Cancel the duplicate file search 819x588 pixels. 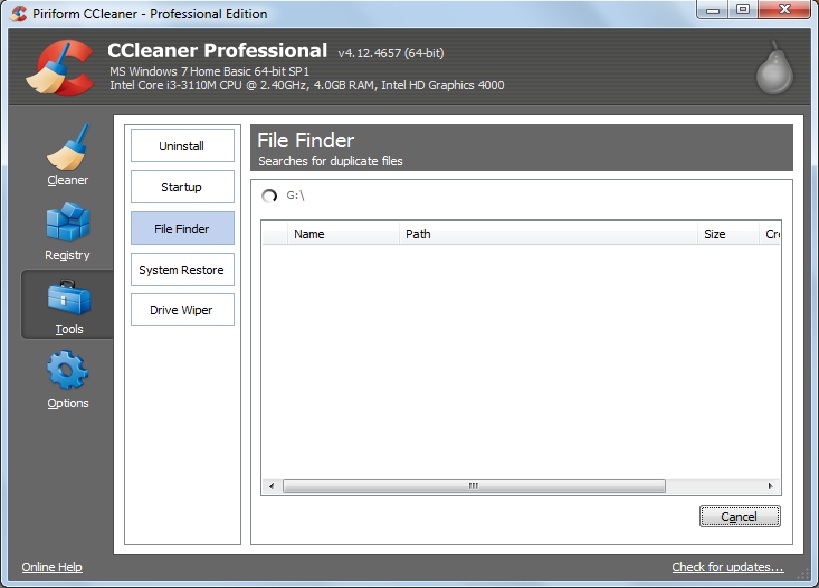740,516
